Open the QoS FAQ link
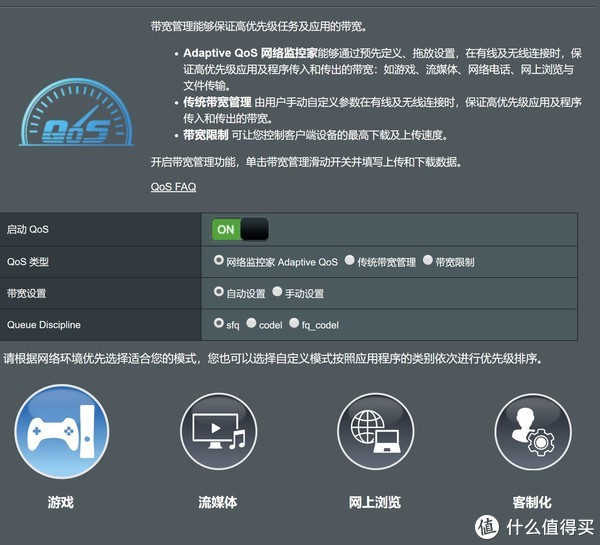The width and height of the screenshot is (600, 545). (x=173, y=187)
